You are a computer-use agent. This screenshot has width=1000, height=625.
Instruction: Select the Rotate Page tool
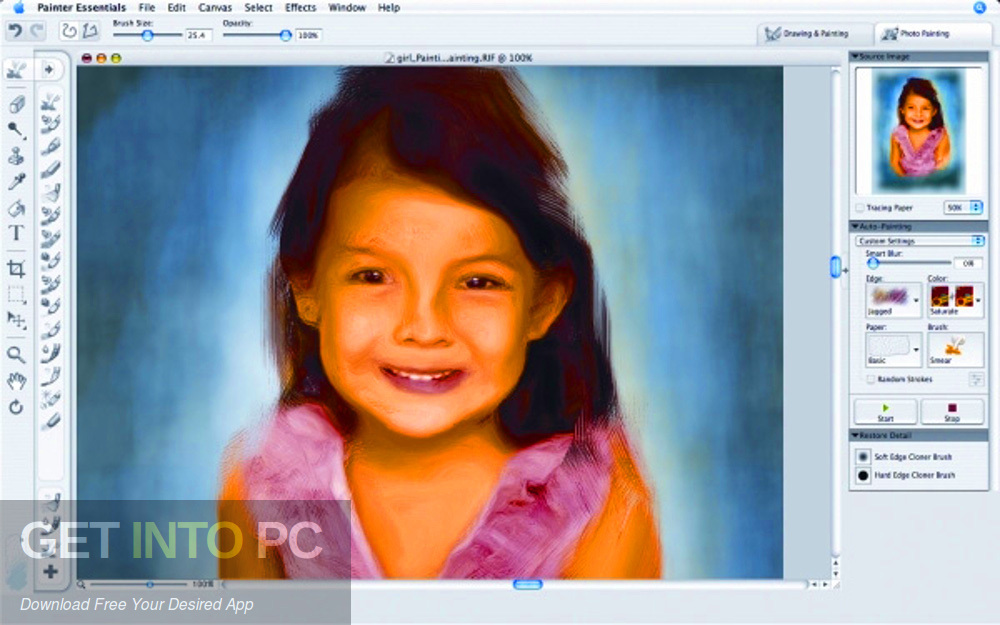(17, 407)
